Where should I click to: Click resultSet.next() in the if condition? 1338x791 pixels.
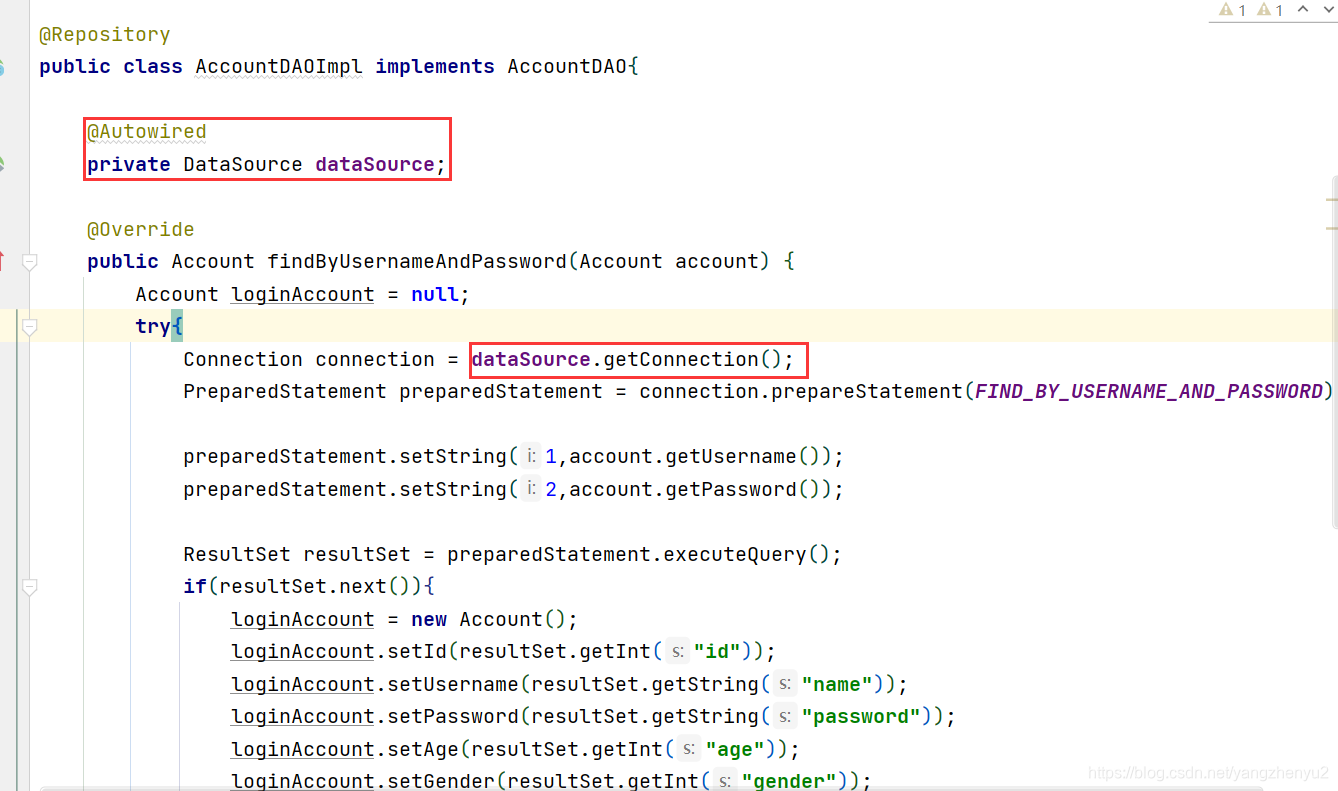point(315,587)
